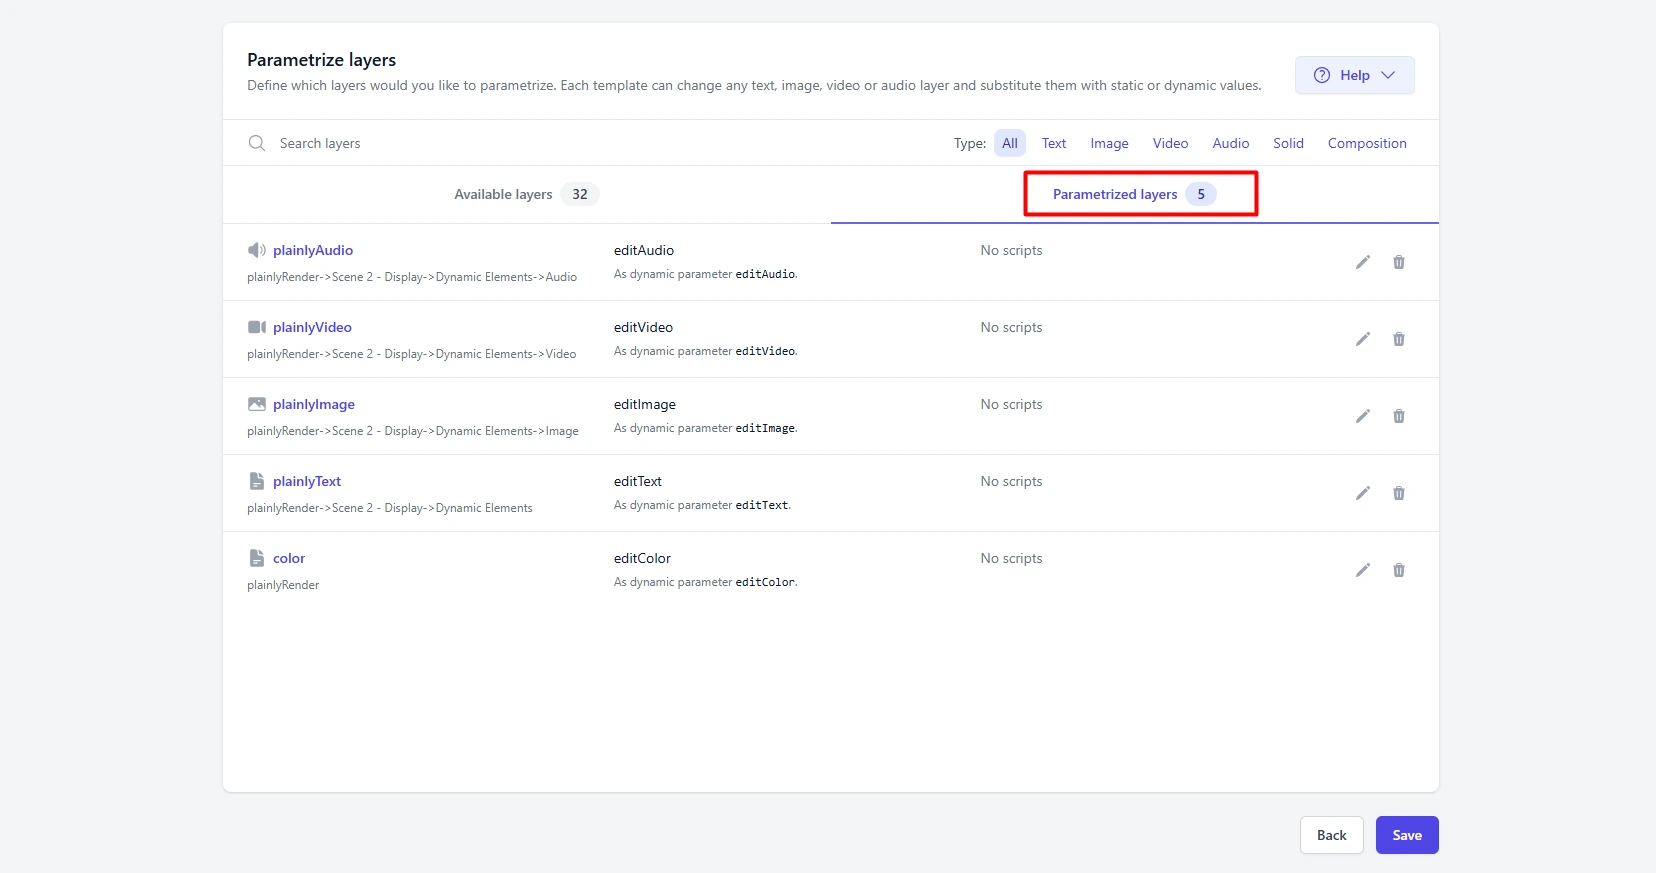Filter layers by Text type
Screen dimensions: 1656x873
tap(1054, 143)
